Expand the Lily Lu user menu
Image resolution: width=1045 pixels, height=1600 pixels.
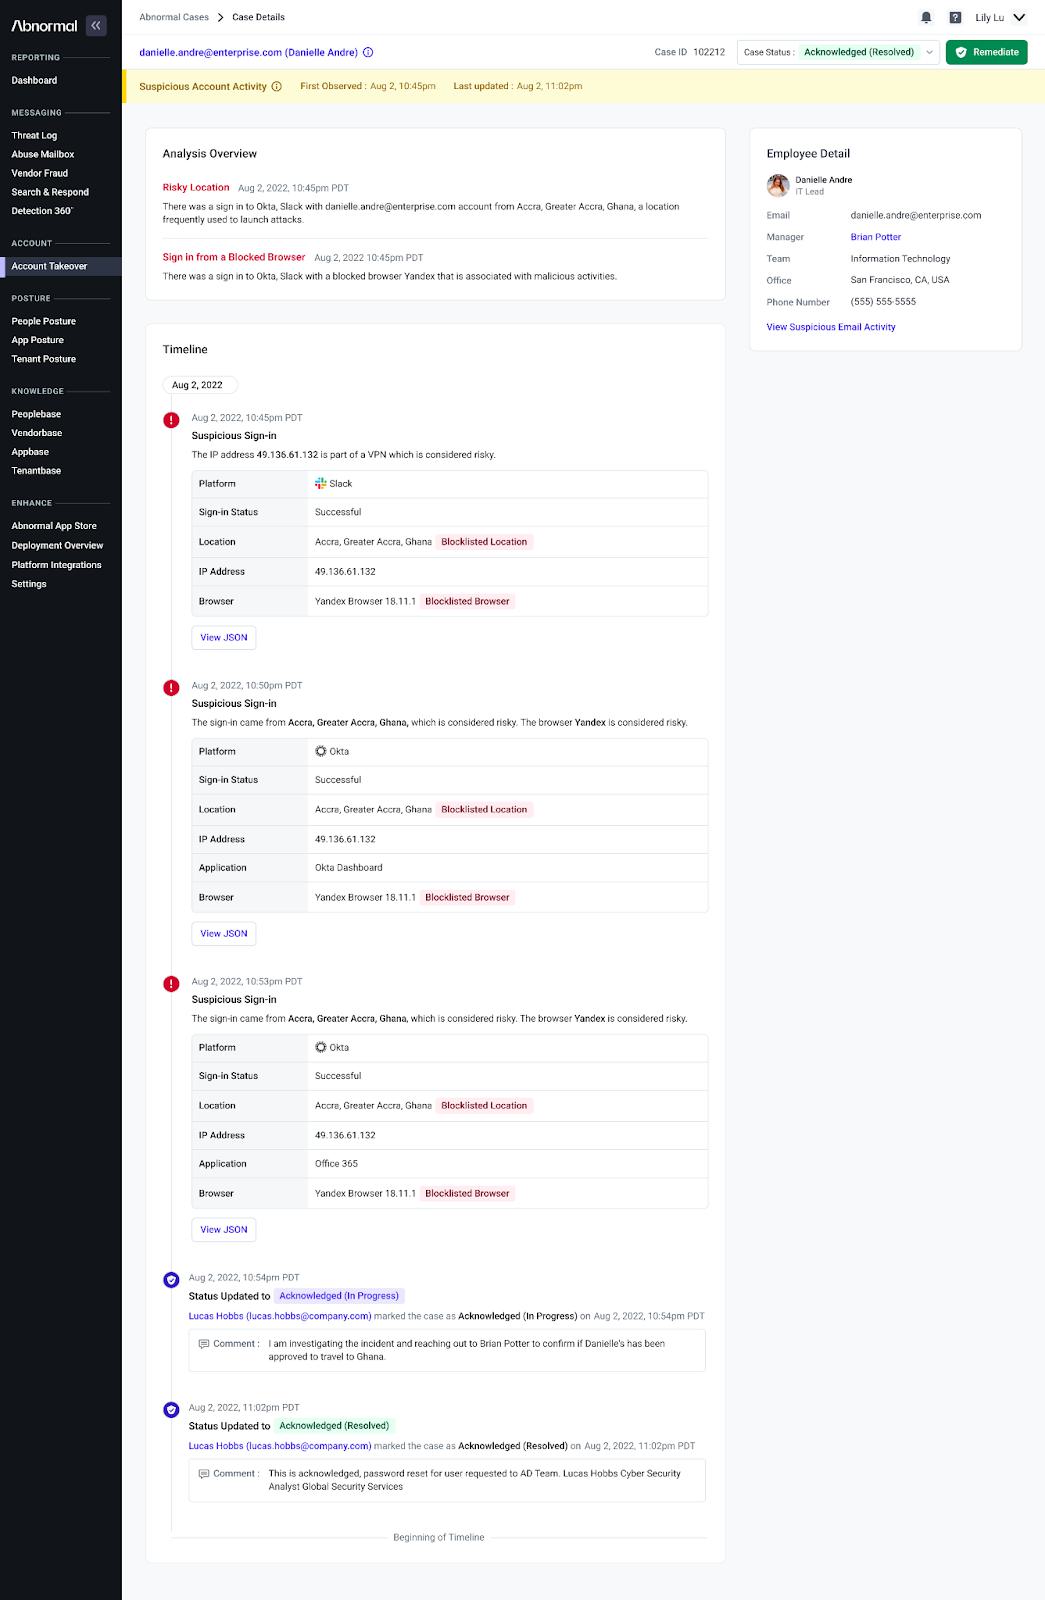coord(1001,17)
